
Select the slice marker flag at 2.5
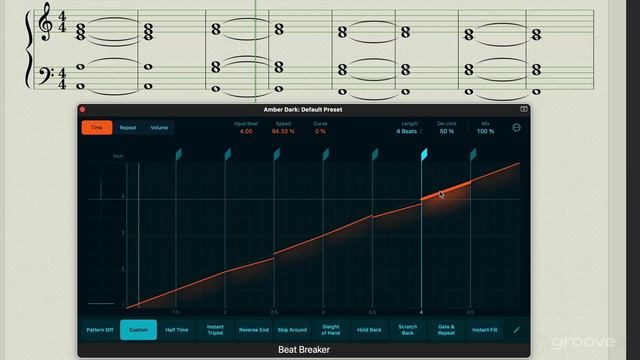pos(277,154)
